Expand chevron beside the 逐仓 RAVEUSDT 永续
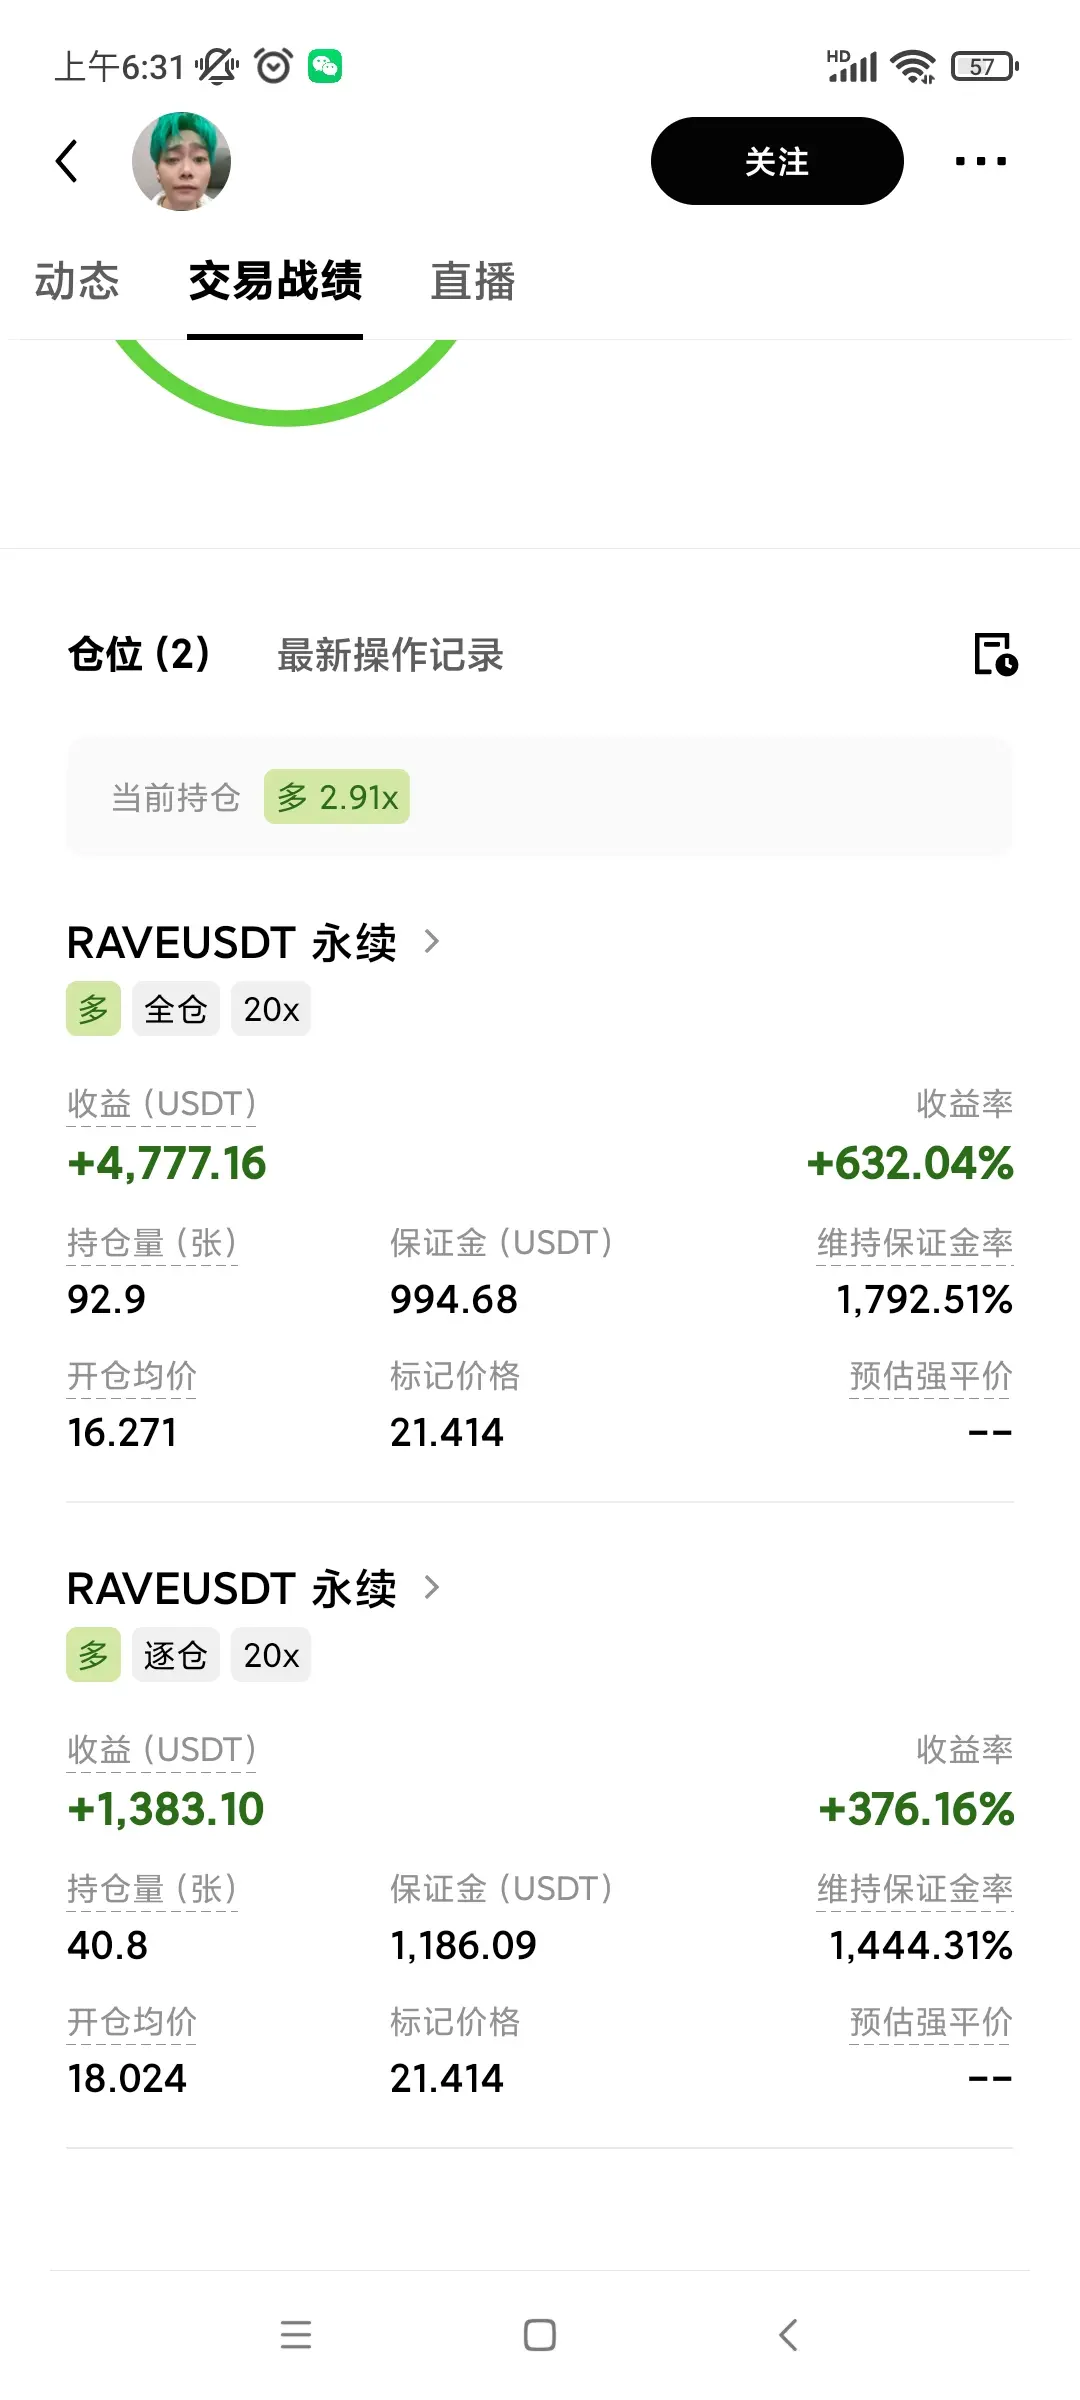The height and width of the screenshot is (2400, 1080). point(432,1587)
